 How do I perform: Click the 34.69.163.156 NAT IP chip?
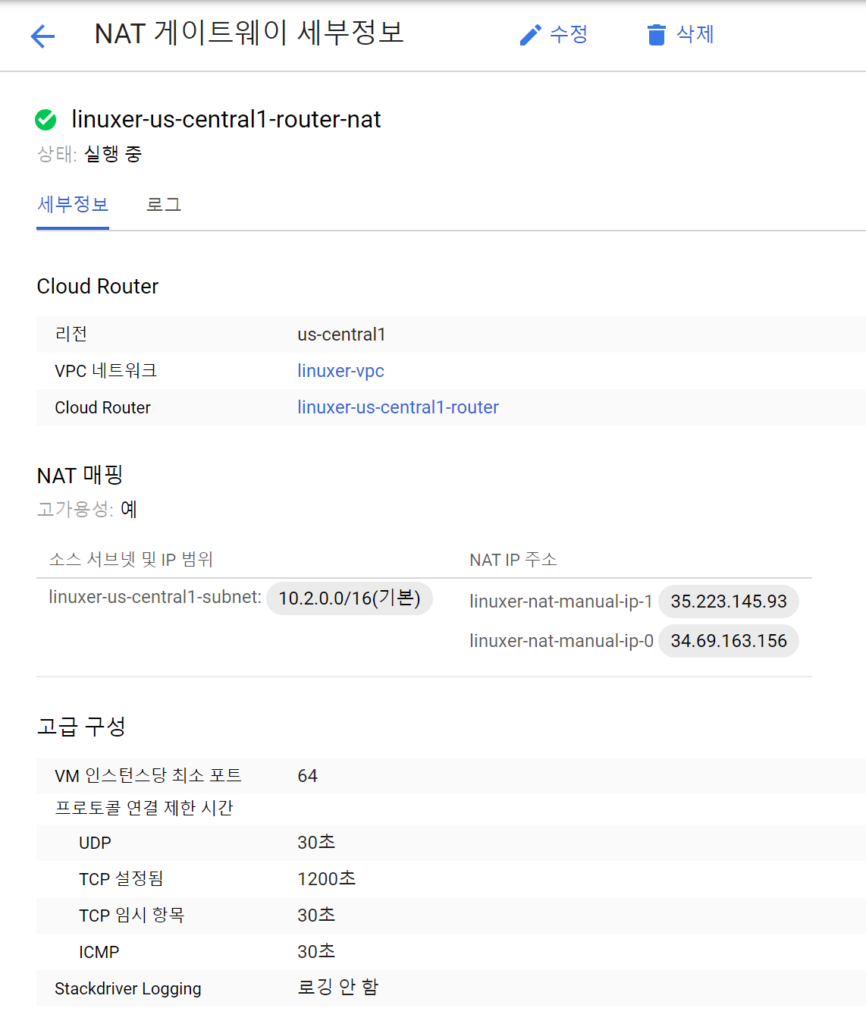728,641
